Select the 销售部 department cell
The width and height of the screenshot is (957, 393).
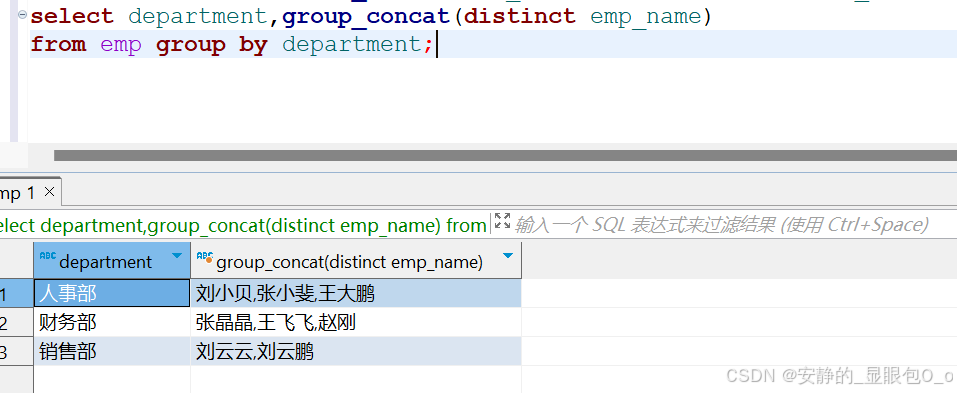tap(112, 351)
